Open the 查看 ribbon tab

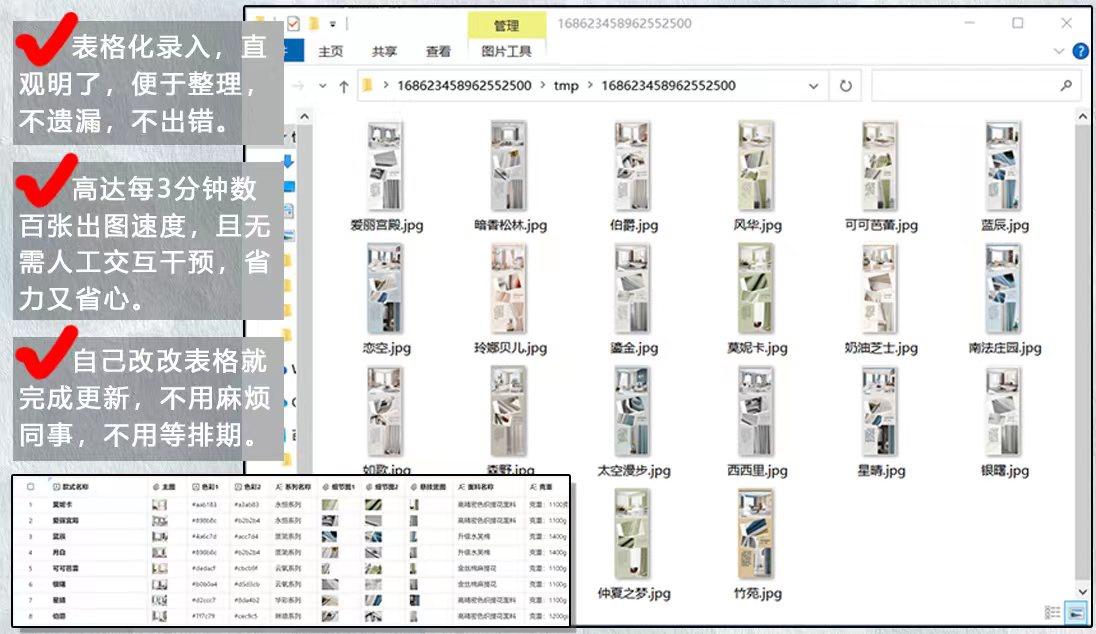[x=438, y=52]
